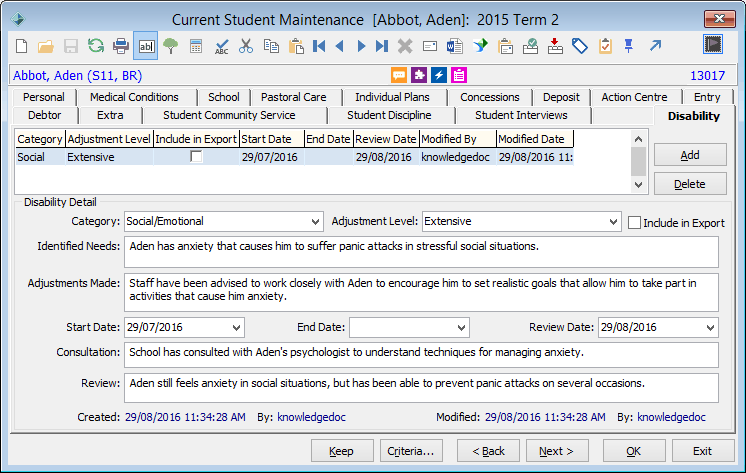The width and height of the screenshot is (746, 473).
Task: Go to previous record arrow icon
Action: (x=340, y=46)
